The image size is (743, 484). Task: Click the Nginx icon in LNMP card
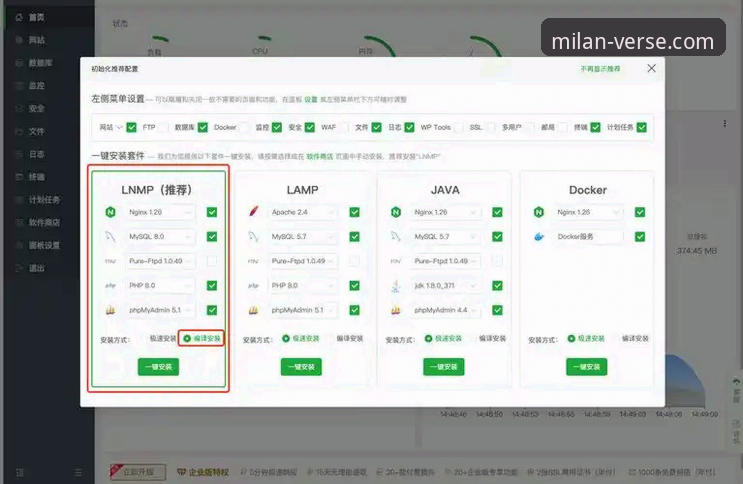110,212
